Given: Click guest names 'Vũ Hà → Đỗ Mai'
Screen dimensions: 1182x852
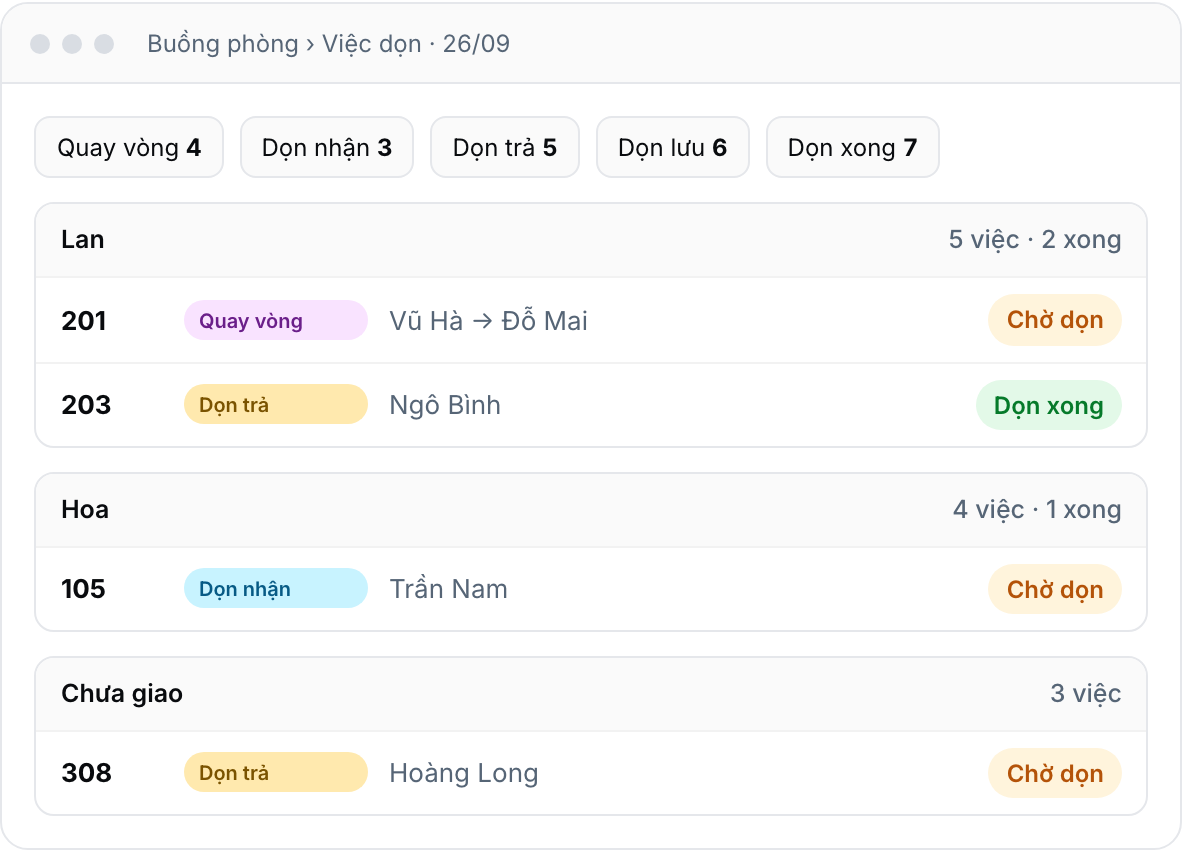Looking at the screenshot, I should pyautogui.click(x=488, y=320).
